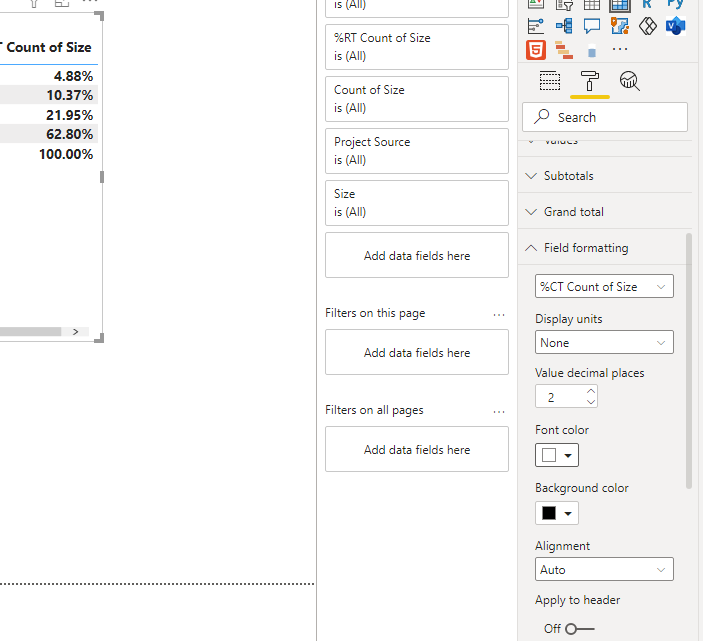This screenshot has width=703, height=641.
Task: Select the 10.37% table cell
Action: (x=70, y=95)
